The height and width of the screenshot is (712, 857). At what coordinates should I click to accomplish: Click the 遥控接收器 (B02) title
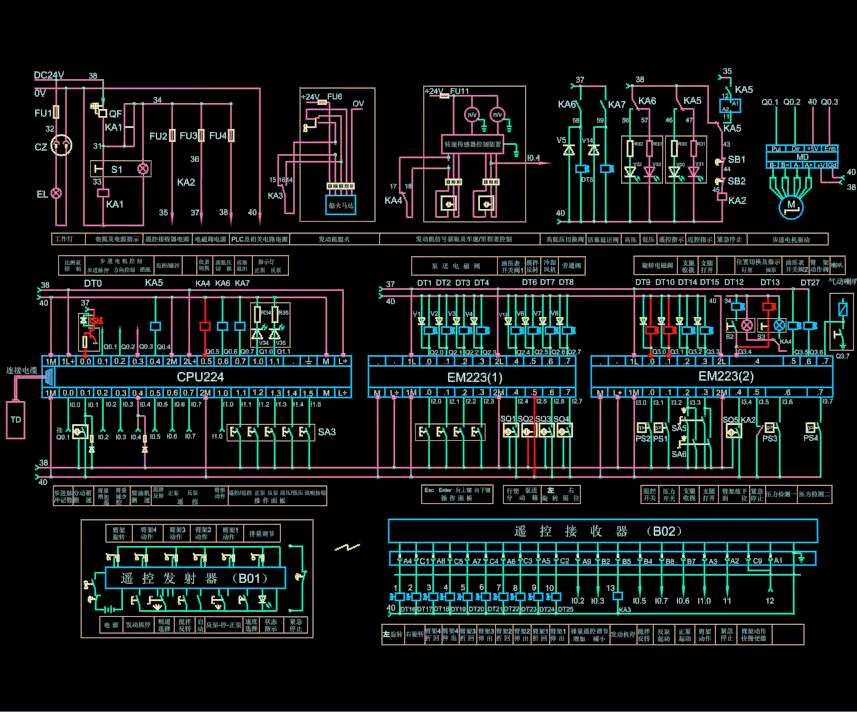click(x=598, y=531)
